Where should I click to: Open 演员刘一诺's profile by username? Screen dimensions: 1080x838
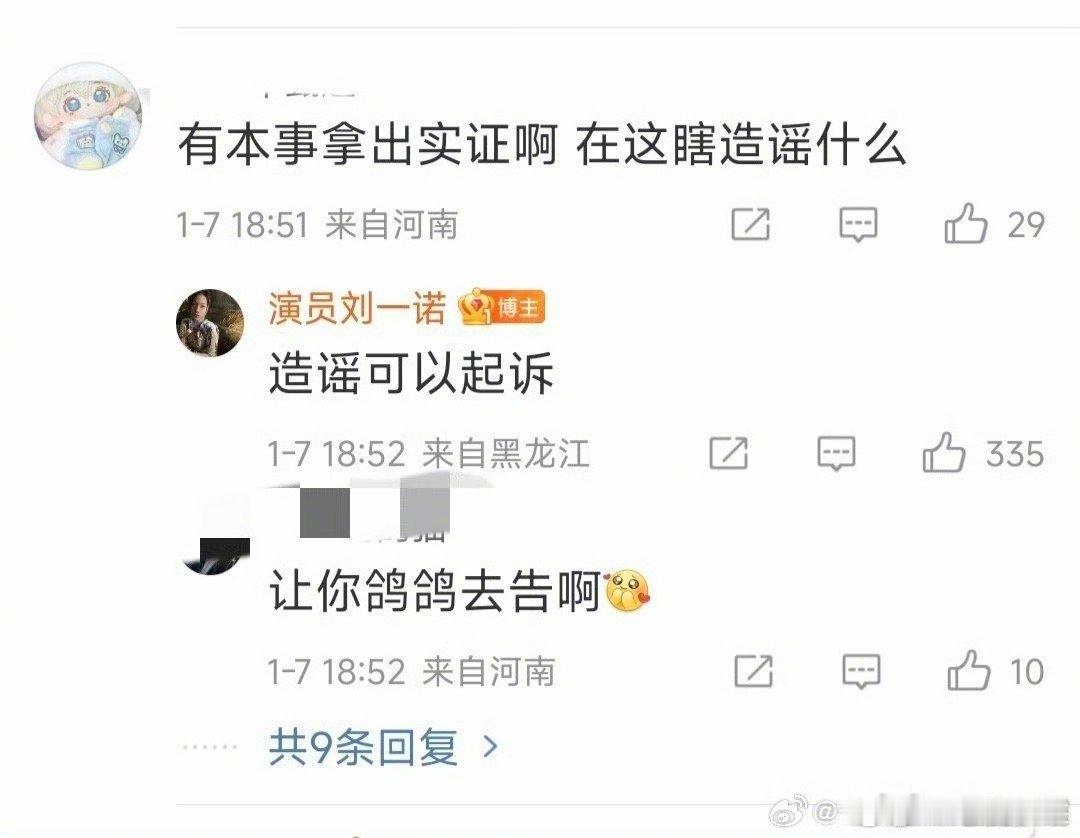[357, 307]
